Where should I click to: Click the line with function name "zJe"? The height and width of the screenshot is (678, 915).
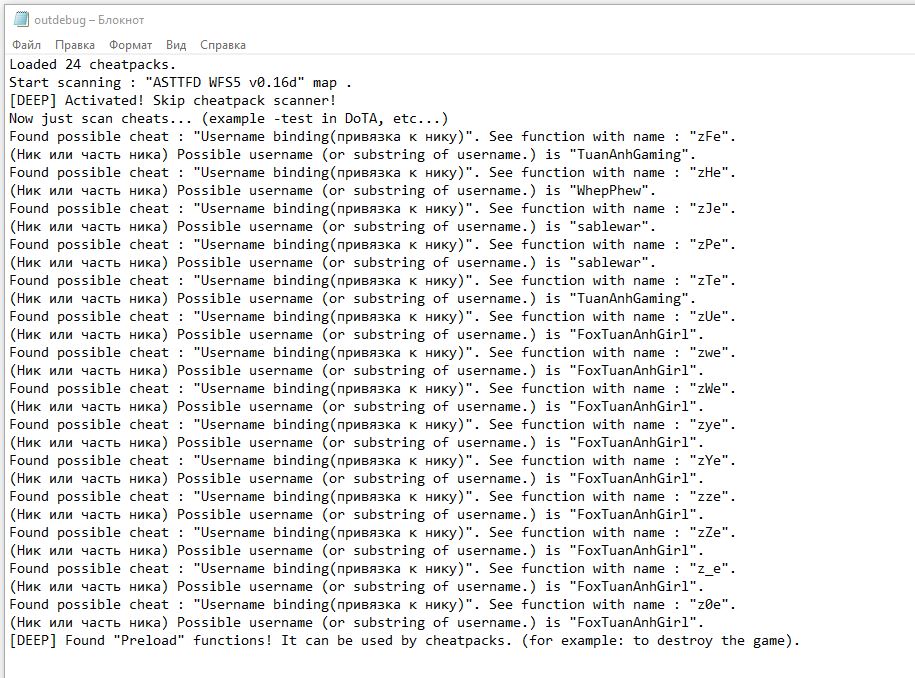tap(372, 209)
